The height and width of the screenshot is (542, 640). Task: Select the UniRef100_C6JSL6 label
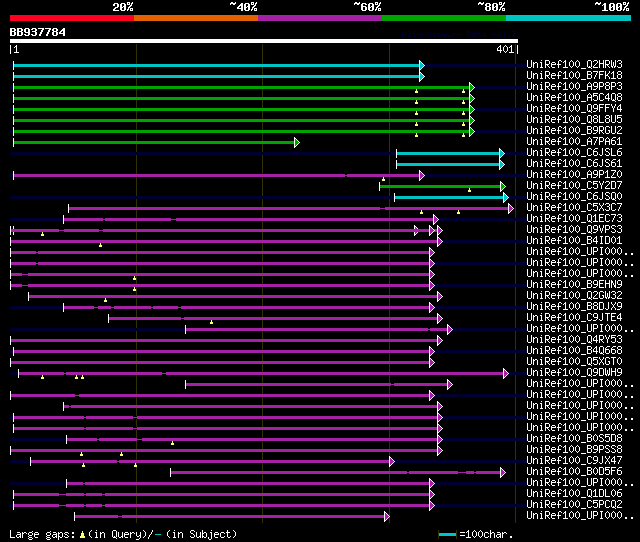tap(574, 153)
